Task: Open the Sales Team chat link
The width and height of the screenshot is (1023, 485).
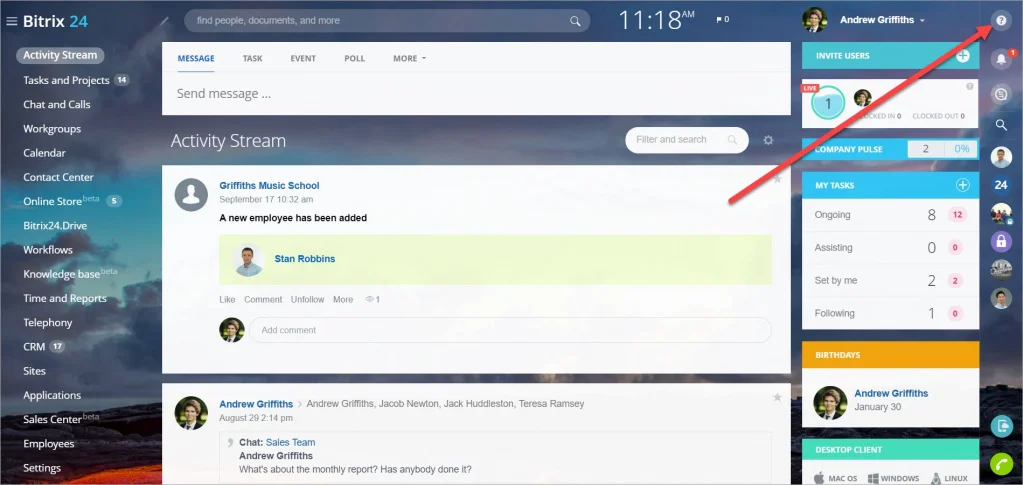Action: 290,443
